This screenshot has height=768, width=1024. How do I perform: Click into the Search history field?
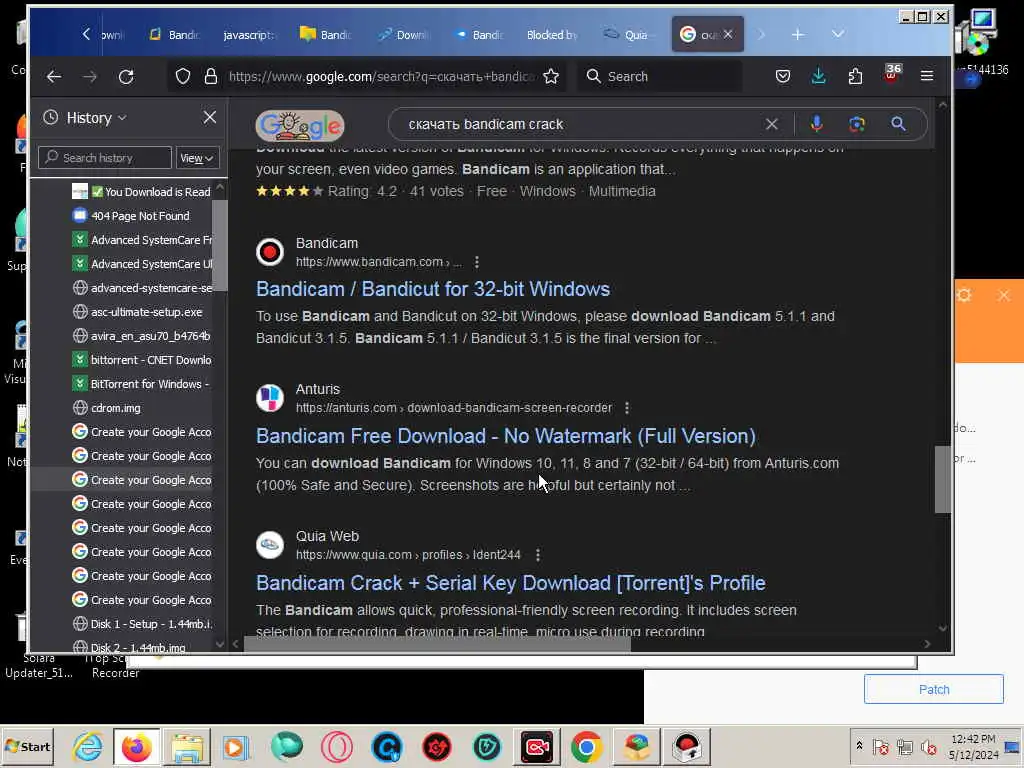(x=104, y=158)
